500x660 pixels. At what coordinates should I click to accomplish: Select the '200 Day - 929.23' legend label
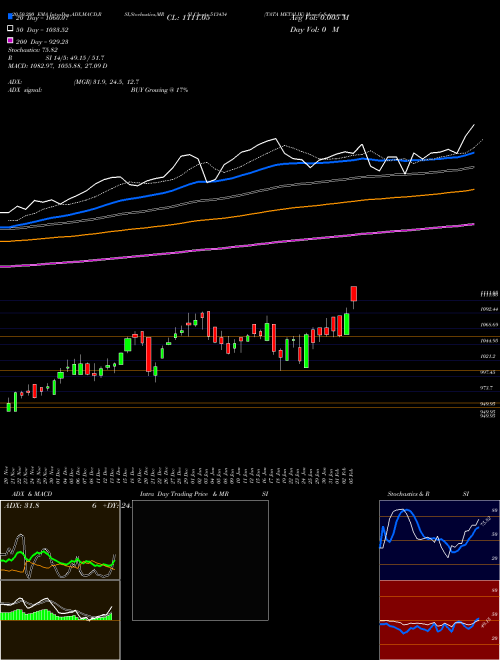[42, 42]
